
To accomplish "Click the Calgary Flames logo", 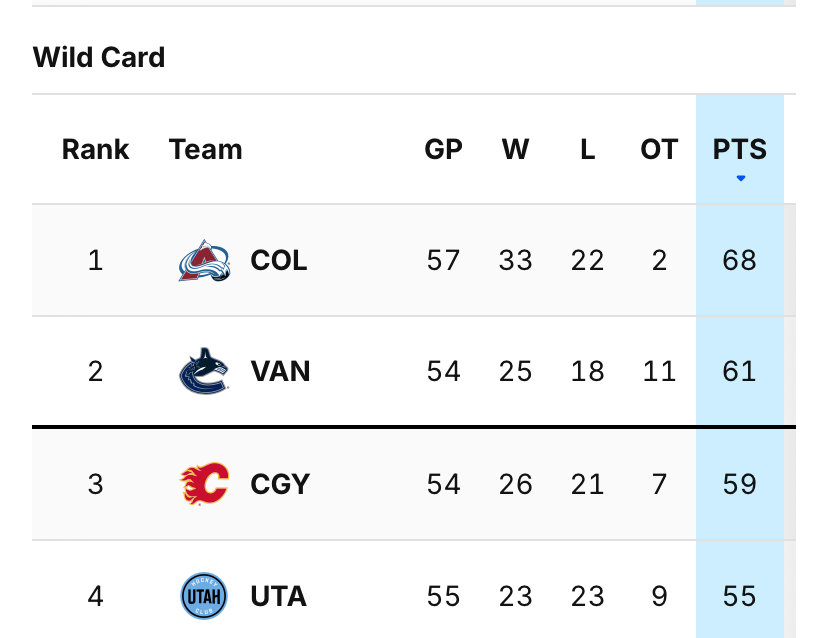I will [204, 484].
